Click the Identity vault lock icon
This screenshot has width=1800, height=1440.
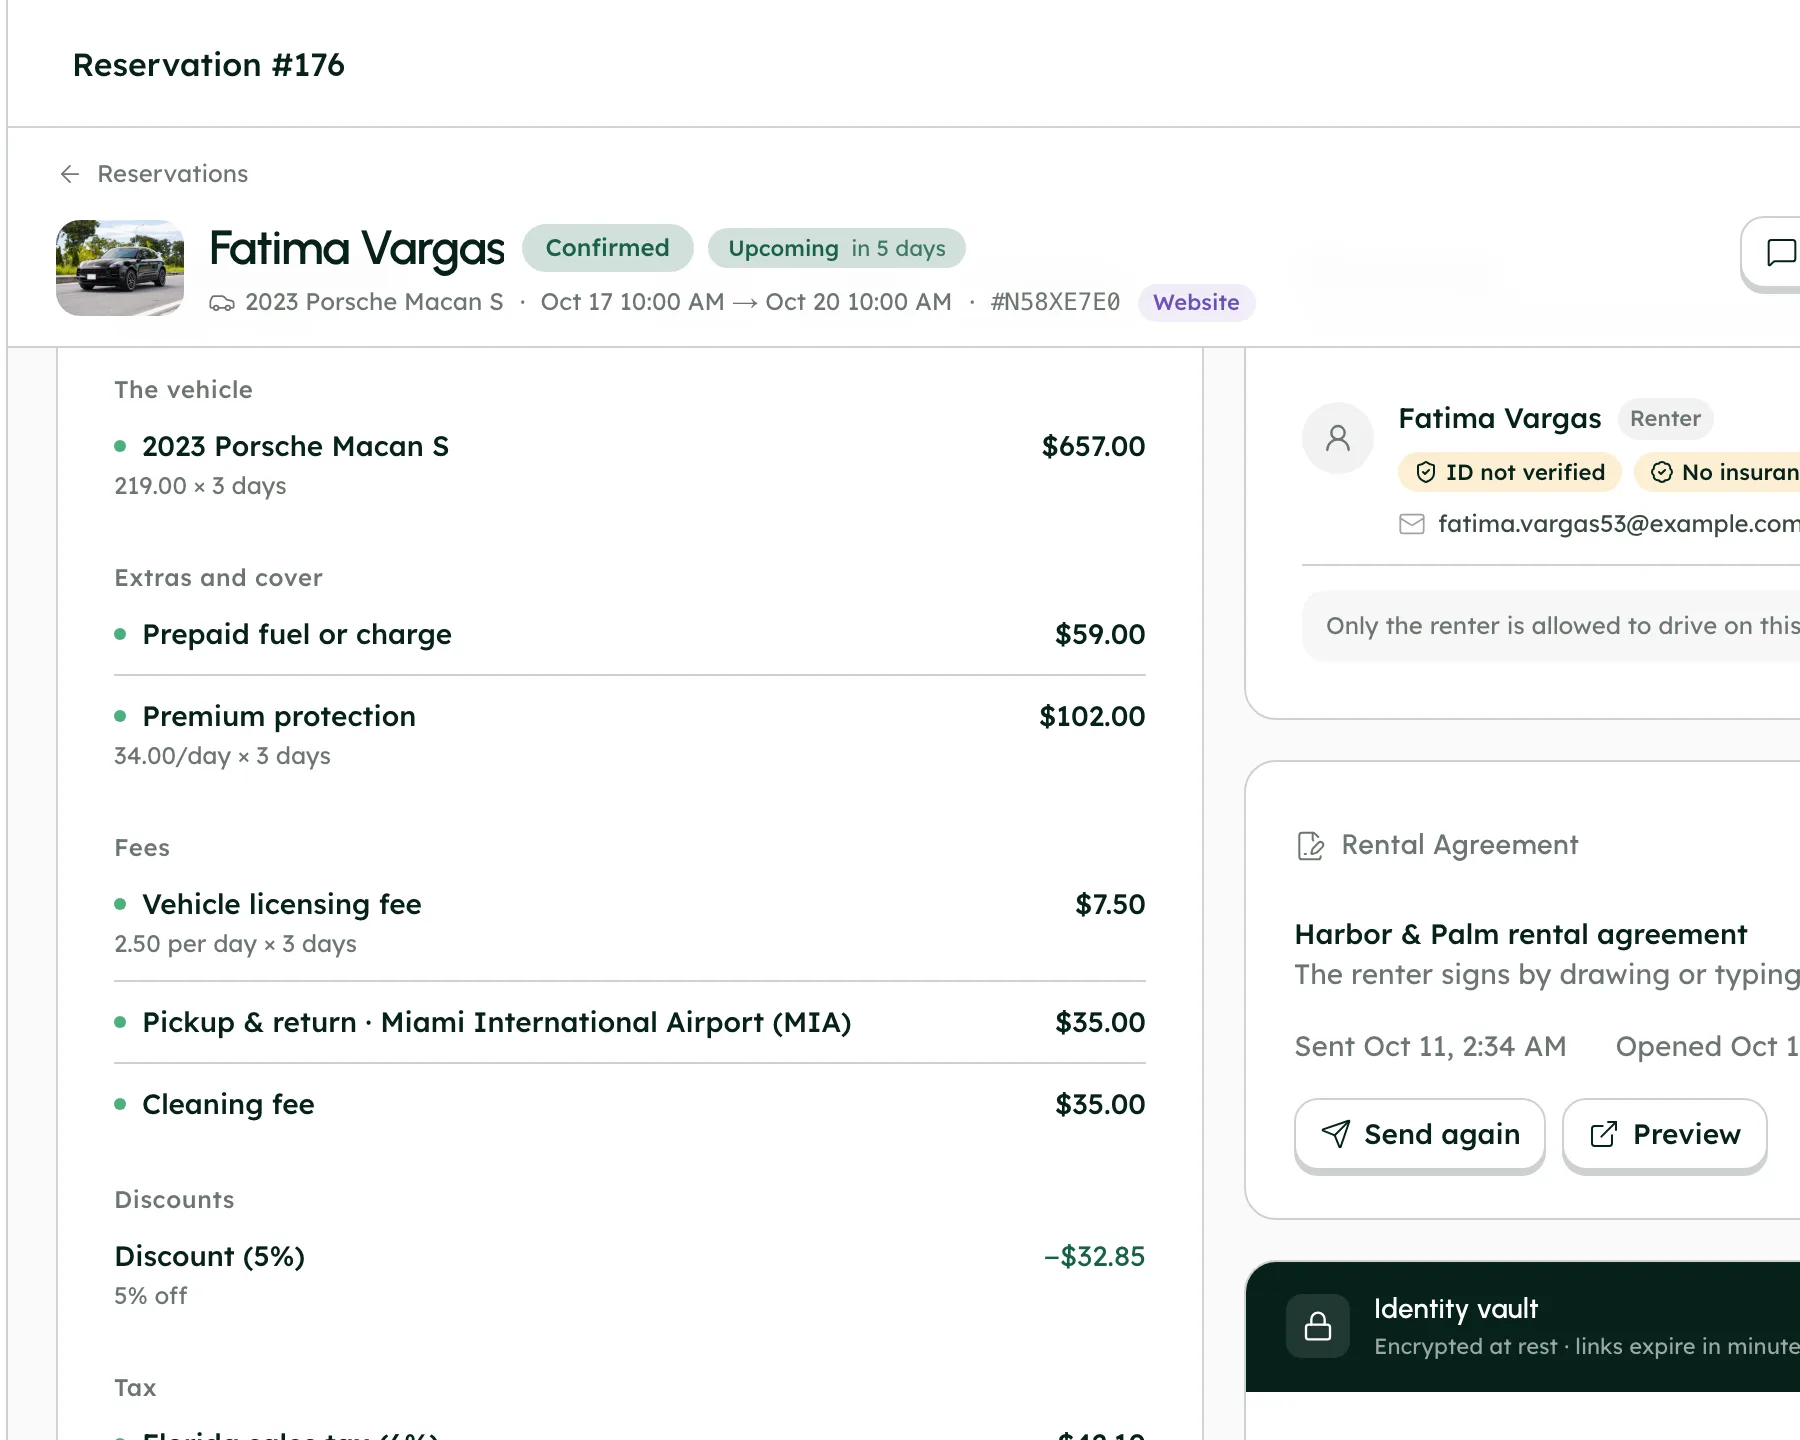click(1317, 1326)
